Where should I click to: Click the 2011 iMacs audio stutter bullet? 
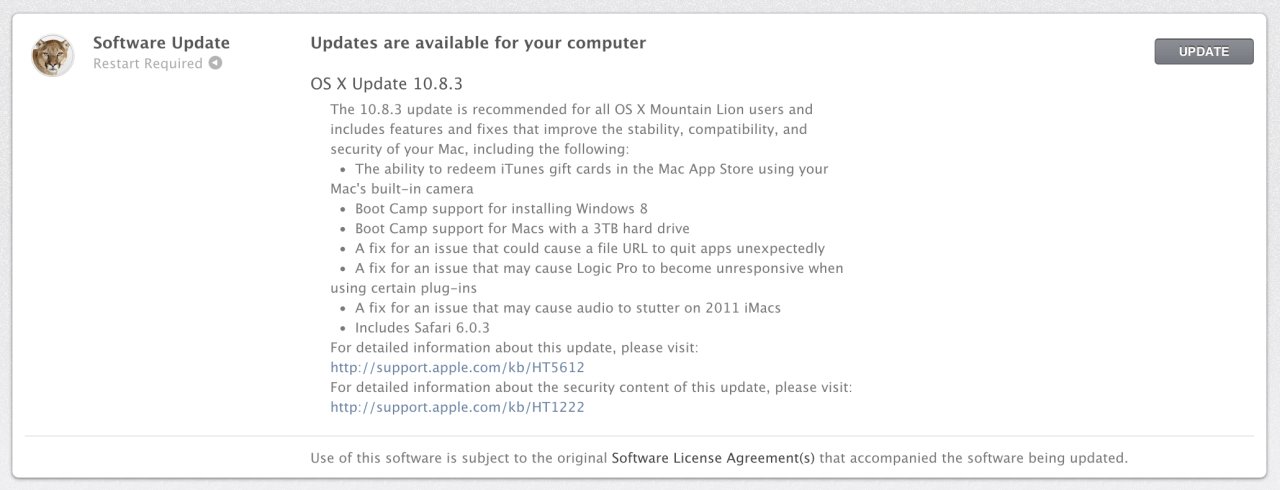tap(567, 308)
